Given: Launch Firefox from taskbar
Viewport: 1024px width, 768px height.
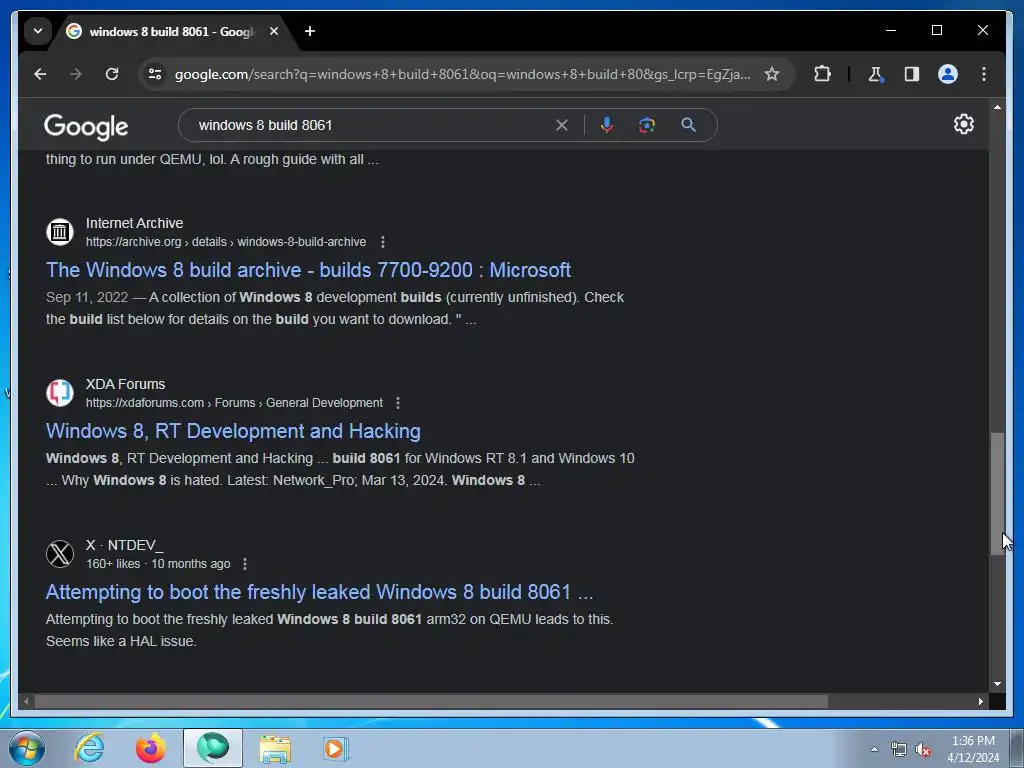Looking at the screenshot, I should tap(151, 748).
